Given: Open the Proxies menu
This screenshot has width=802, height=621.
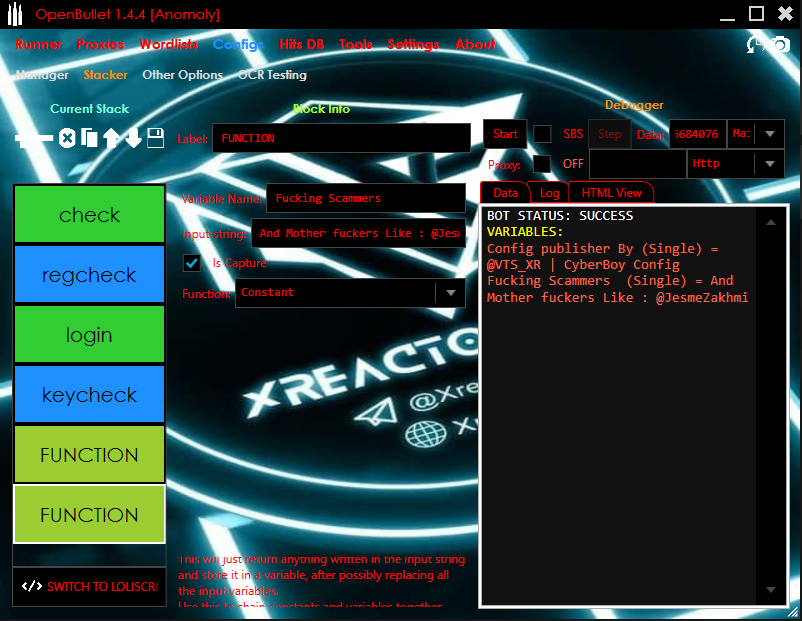Looking at the screenshot, I should pyautogui.click(x=101, y=45).
